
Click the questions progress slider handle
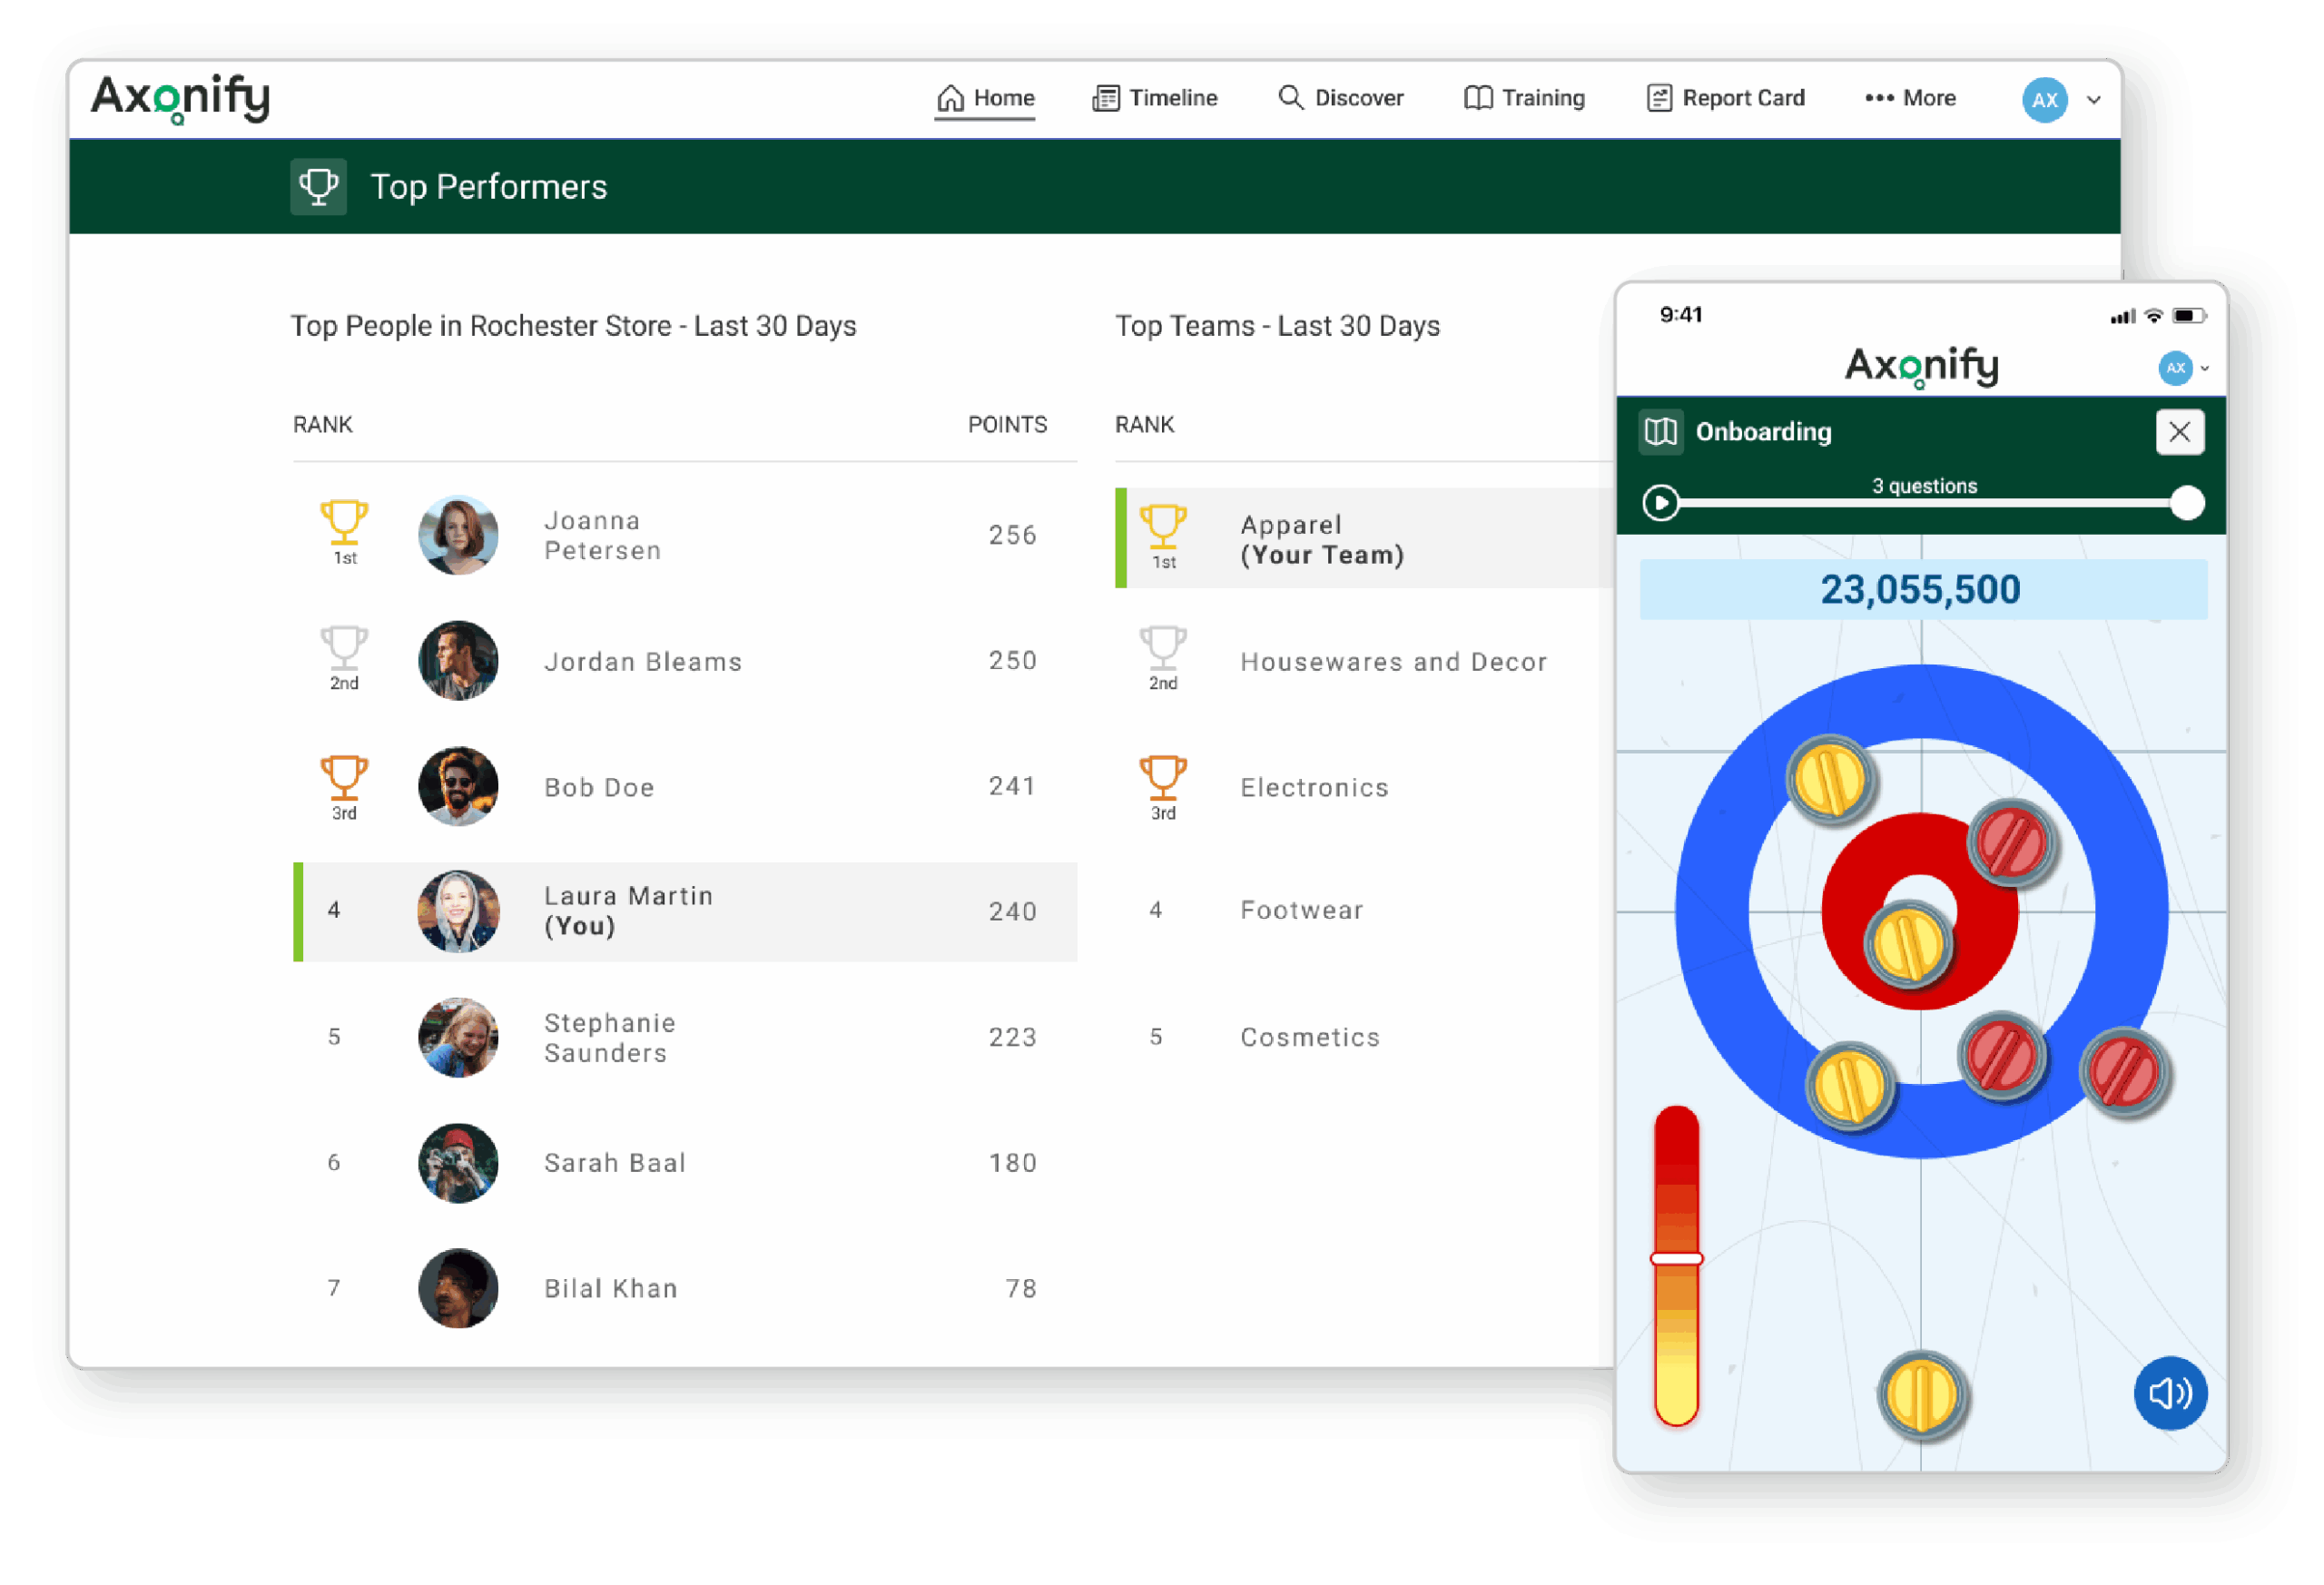2186,503
